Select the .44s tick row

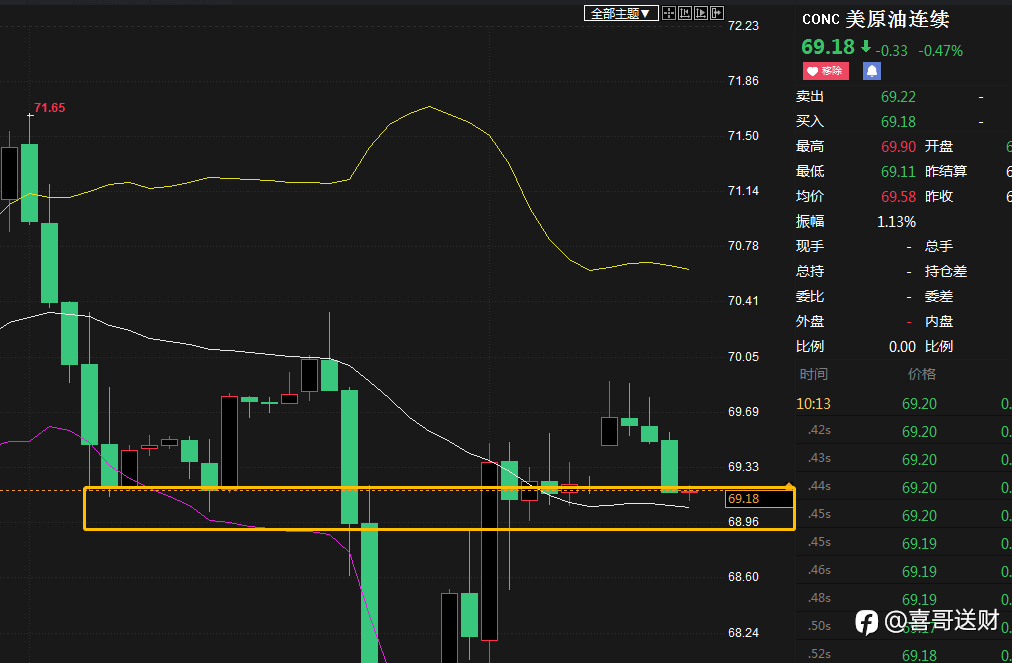point(904,487)
